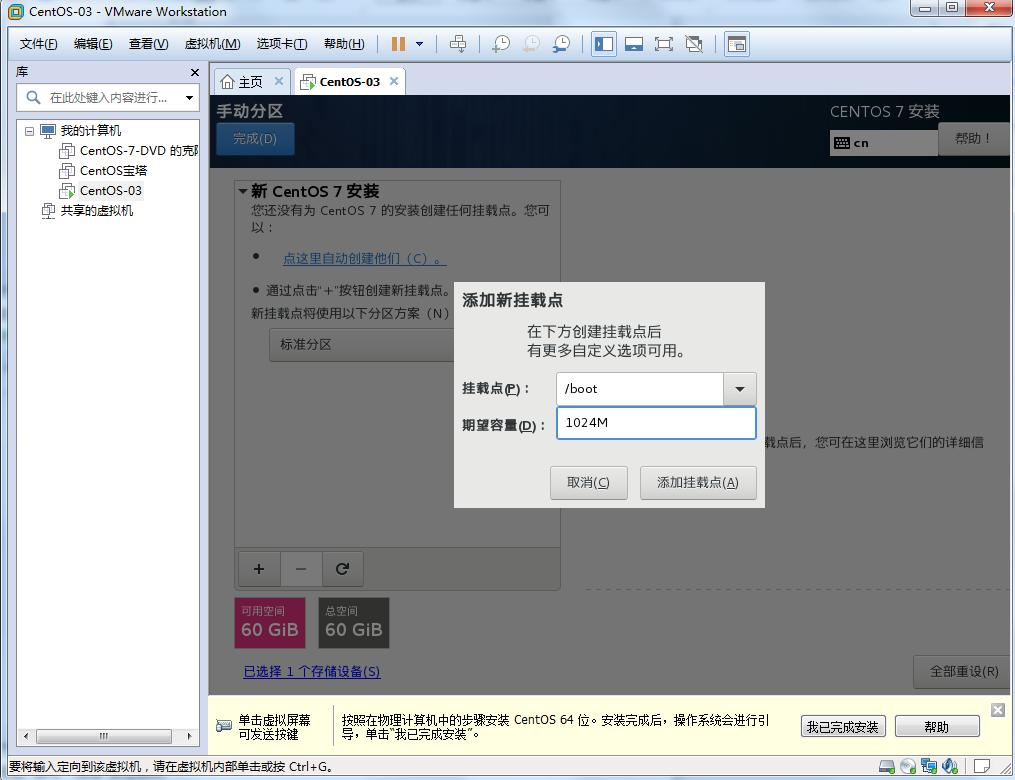
Task: Click the 完成(D) button
Action: pyautogui.click(x=255, y=139)
